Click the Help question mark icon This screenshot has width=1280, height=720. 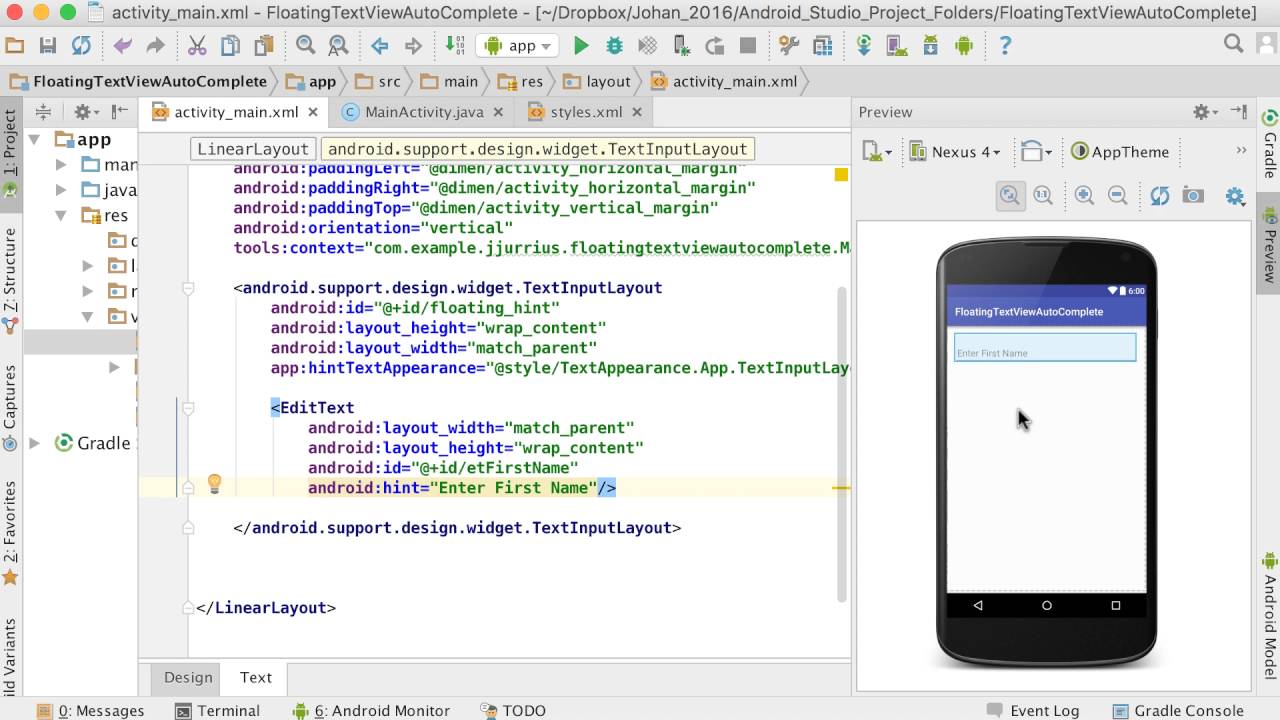pos(1006,46)
